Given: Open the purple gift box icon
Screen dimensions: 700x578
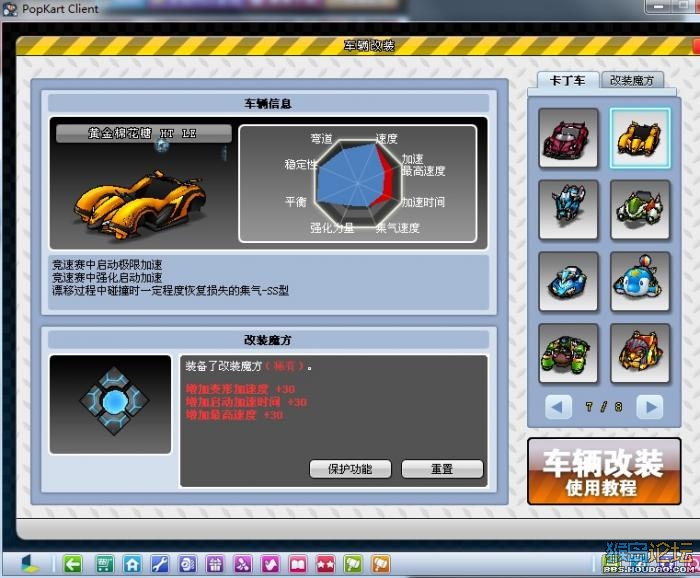Looking at the screenshot, I should coord(215,565).
